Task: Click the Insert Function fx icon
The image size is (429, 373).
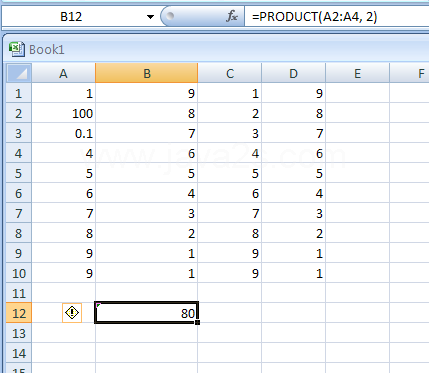Action: point(231,16)
